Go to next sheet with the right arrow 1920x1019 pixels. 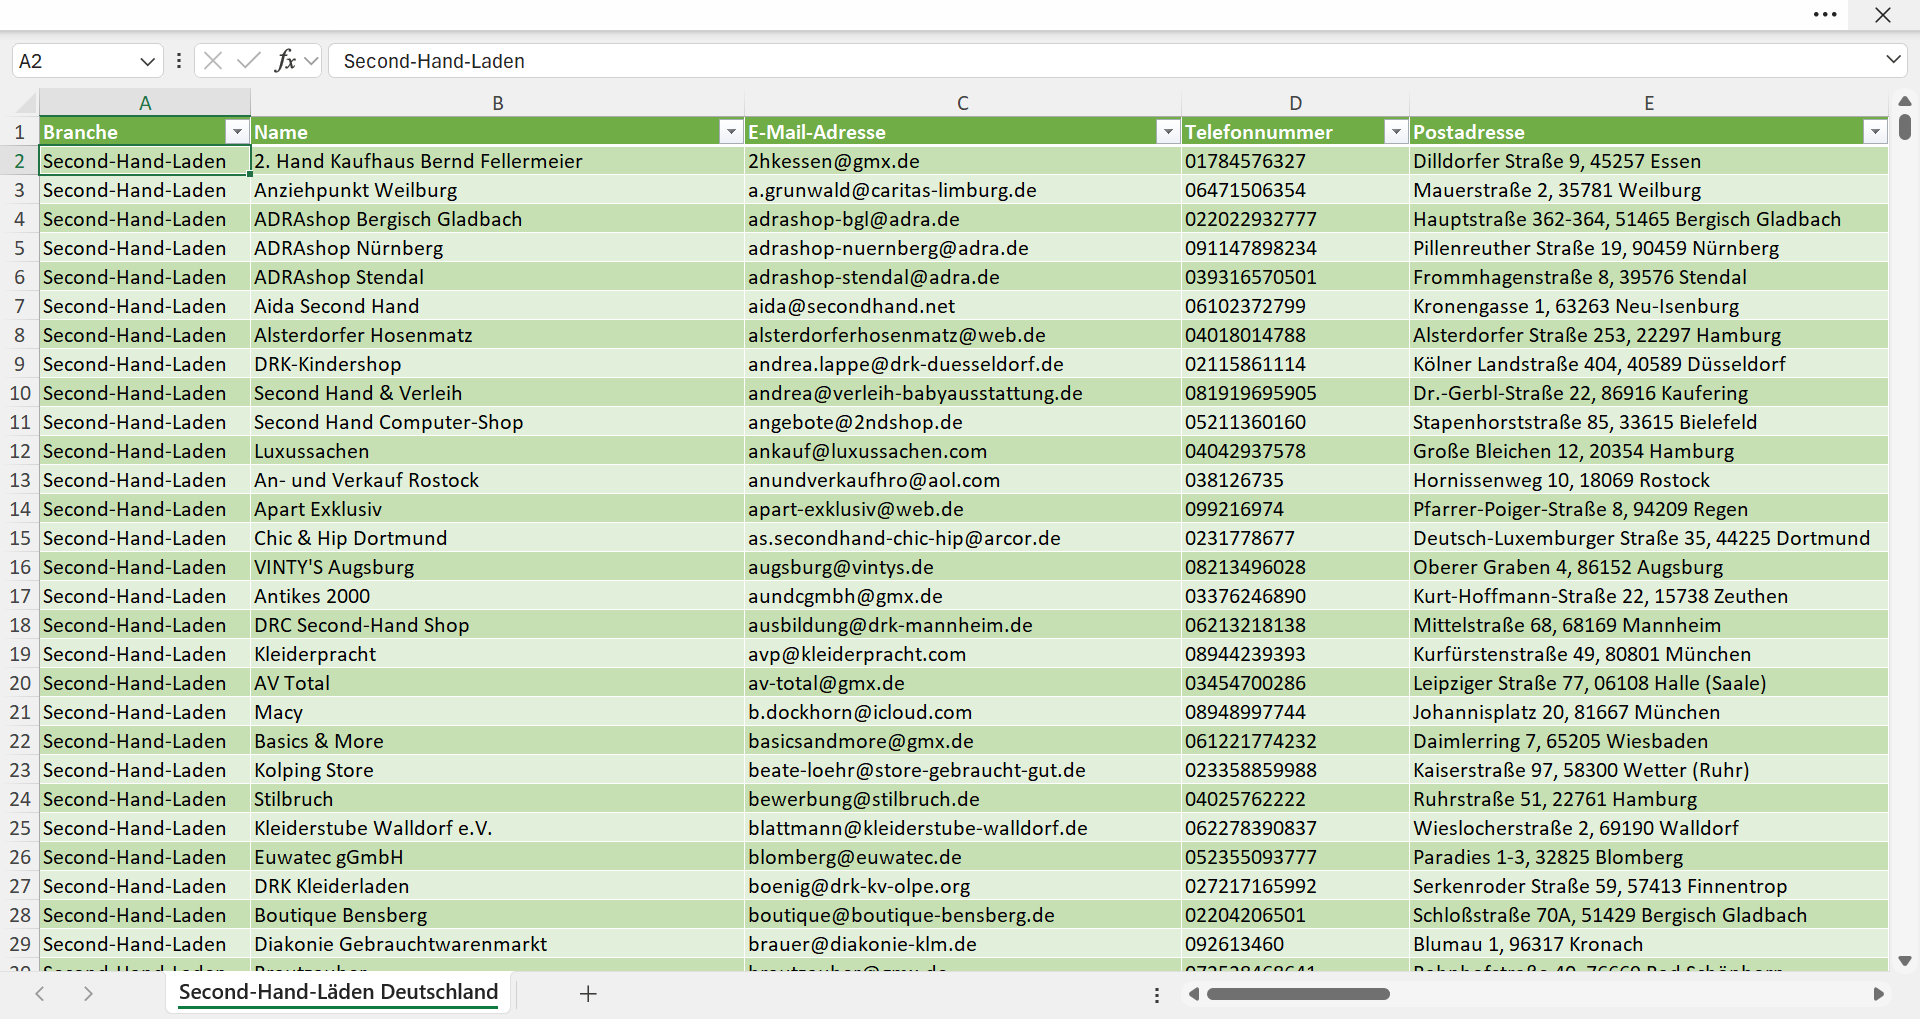[x=88, y=994]
